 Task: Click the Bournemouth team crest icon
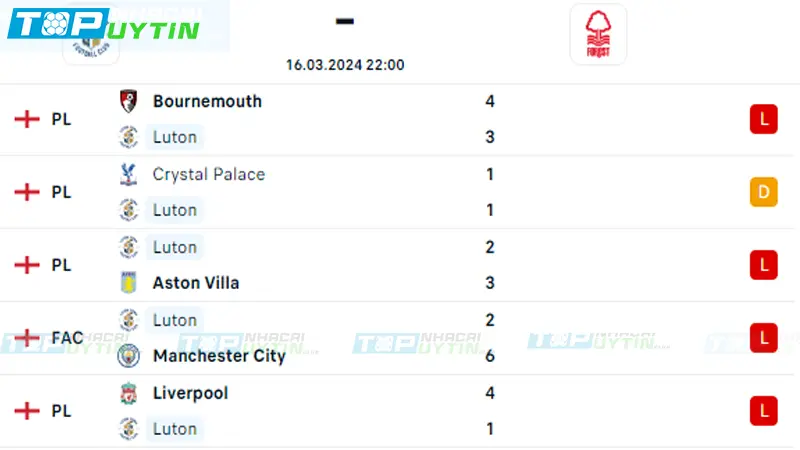pyautogui.click(x=129, y=101)
